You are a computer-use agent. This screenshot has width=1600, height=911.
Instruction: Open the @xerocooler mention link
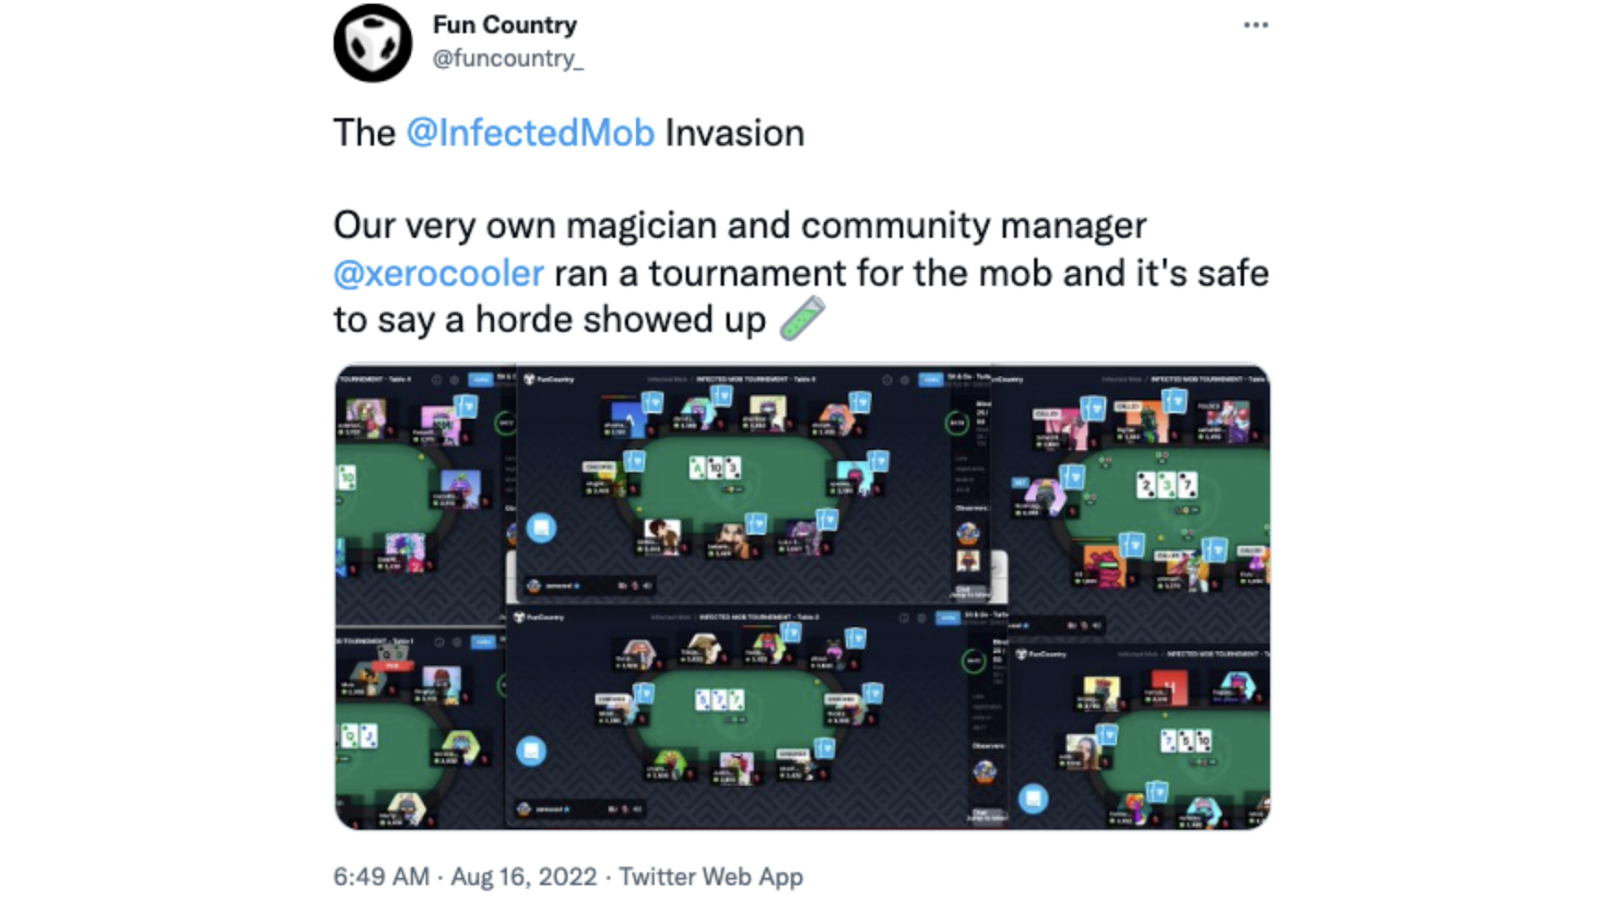[439, 273]
